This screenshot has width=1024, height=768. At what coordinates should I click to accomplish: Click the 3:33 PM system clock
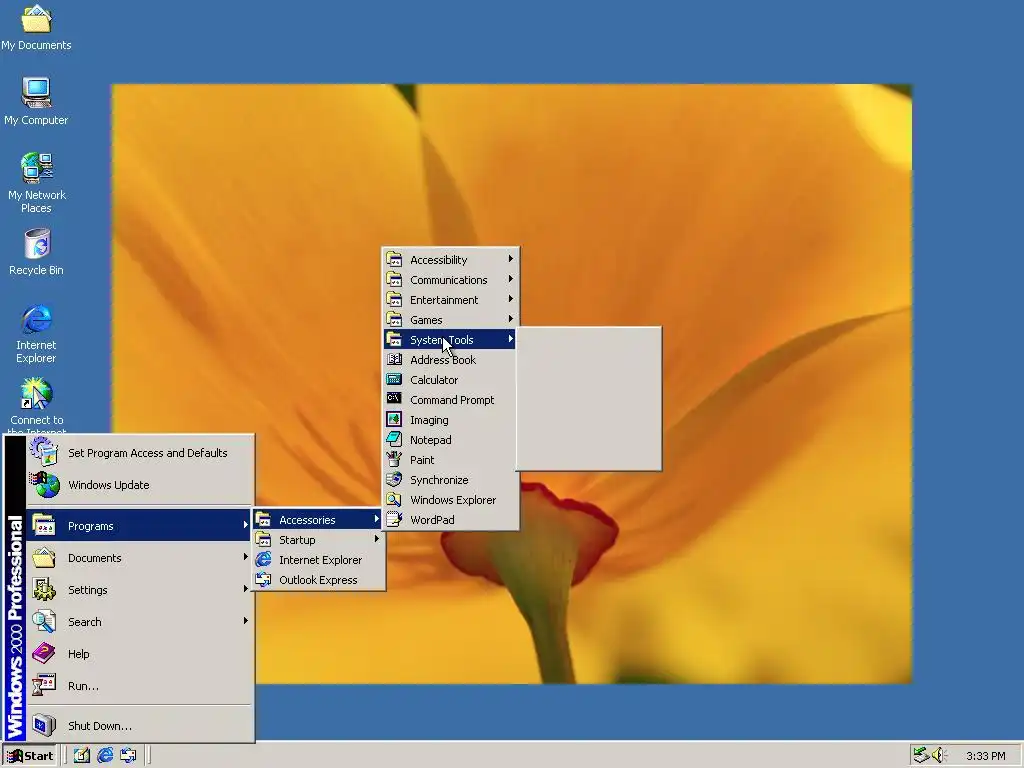[985, 756]
